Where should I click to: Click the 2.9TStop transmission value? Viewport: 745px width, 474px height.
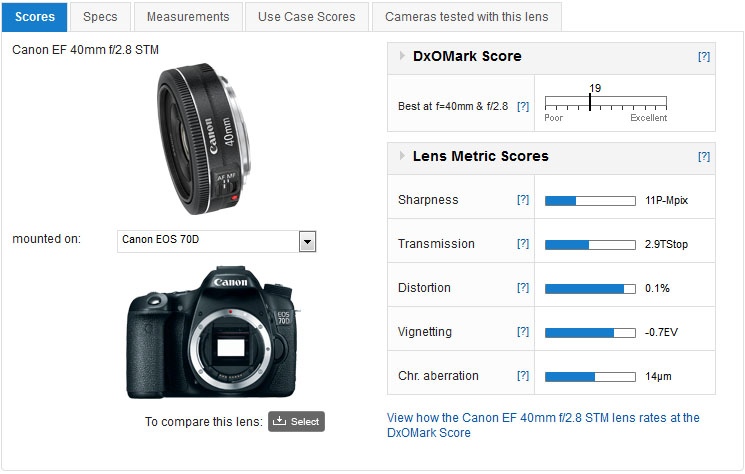coord(666,245)
